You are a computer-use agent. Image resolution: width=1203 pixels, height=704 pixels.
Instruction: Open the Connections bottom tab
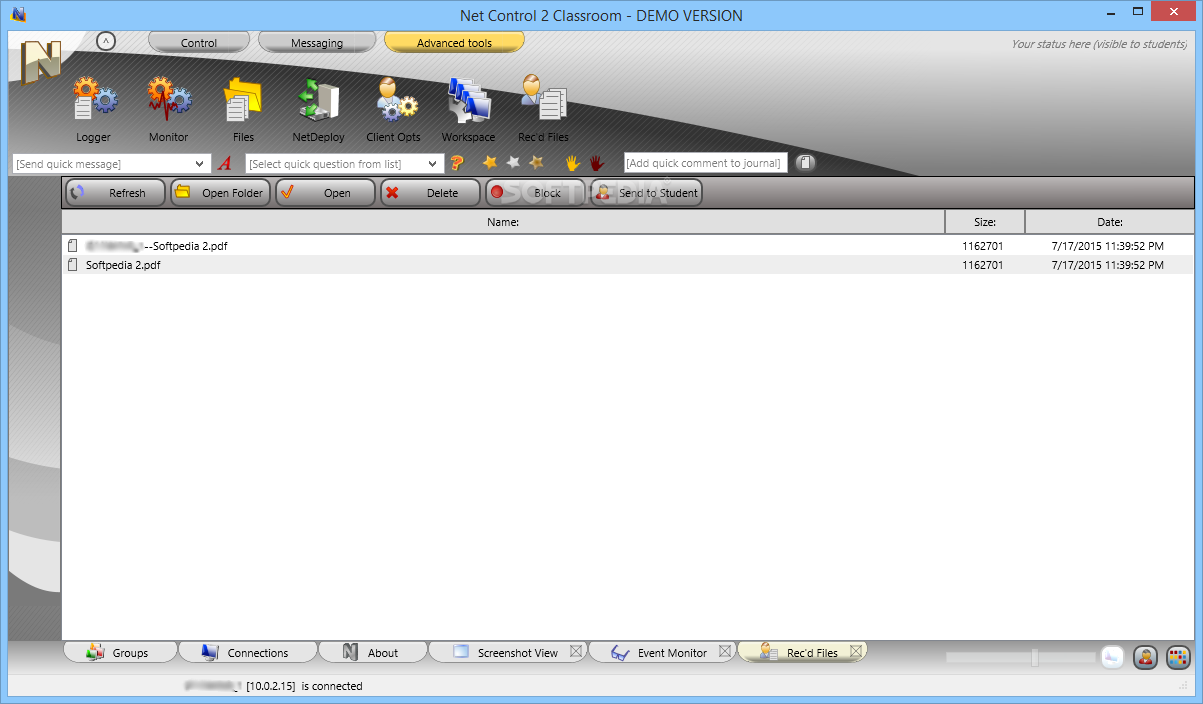(247, 652)
